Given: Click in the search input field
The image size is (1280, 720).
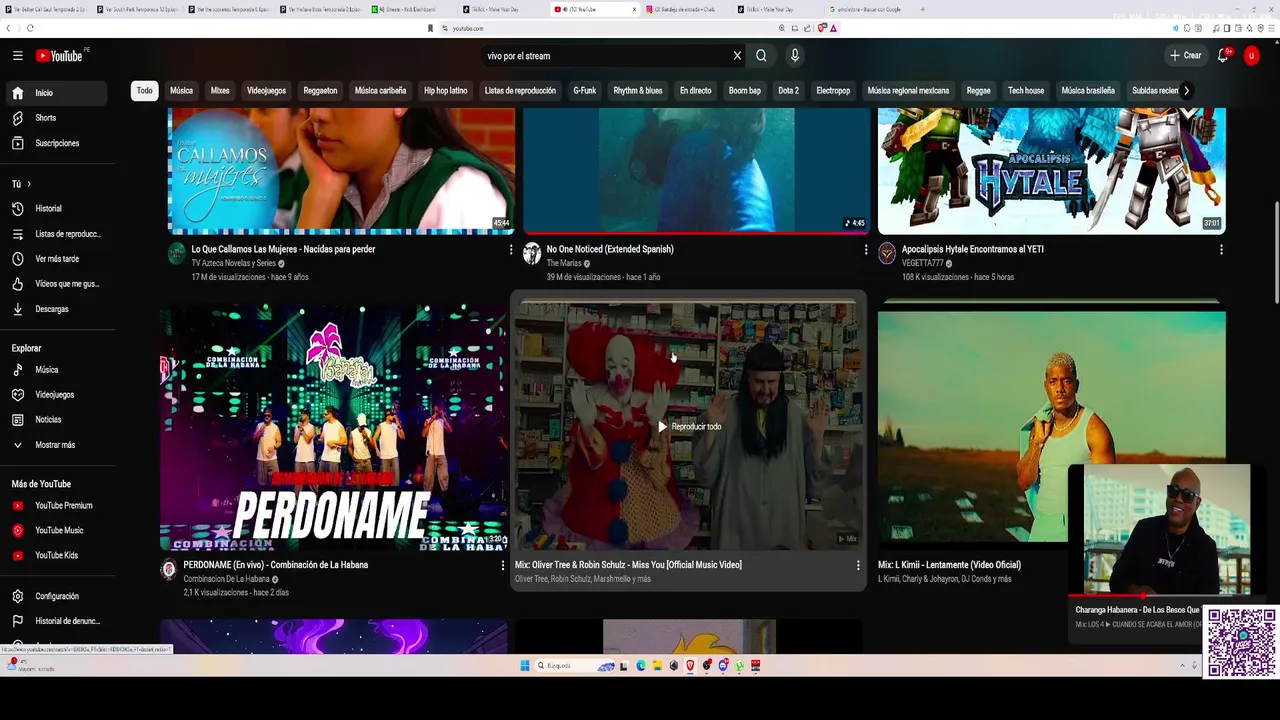Looking at the screenshot, I should [x=605, y=56].
